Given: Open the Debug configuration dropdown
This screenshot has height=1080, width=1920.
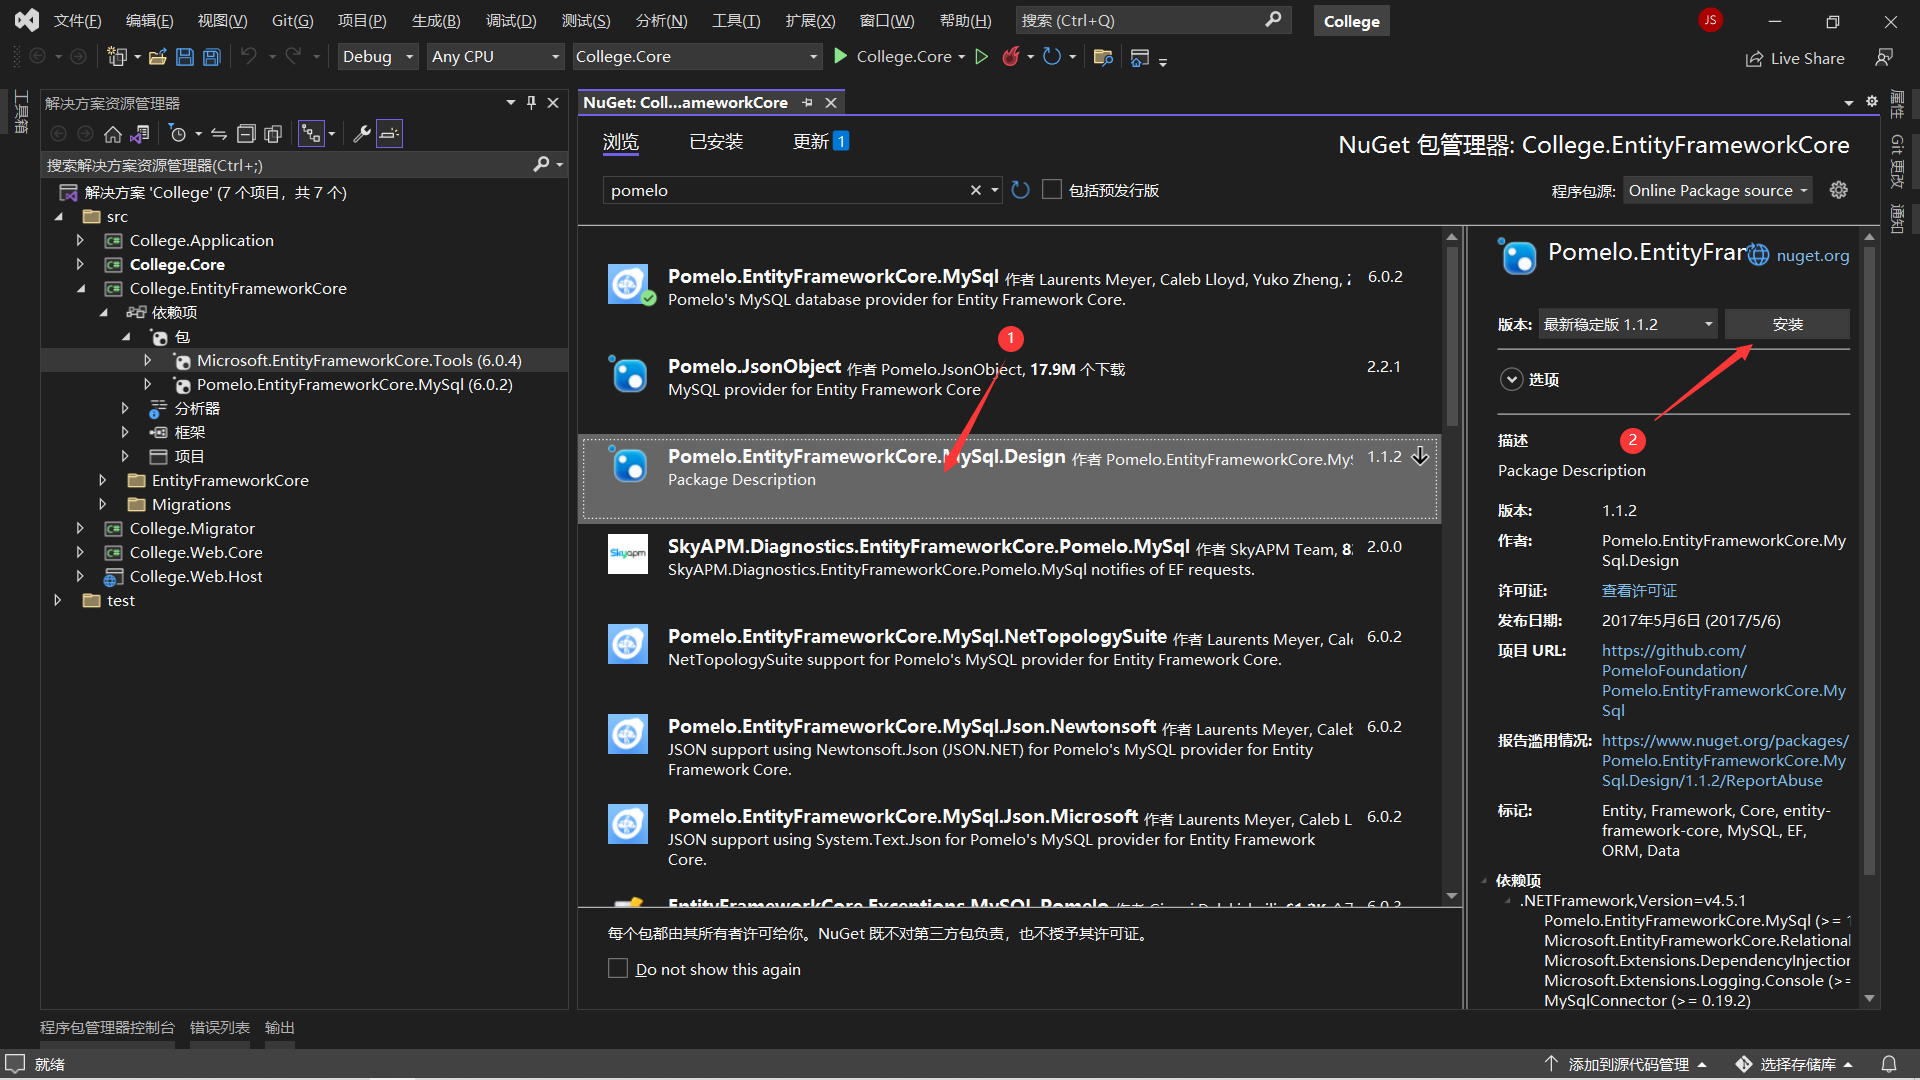Looking at the screenshot, I should 378,57.
